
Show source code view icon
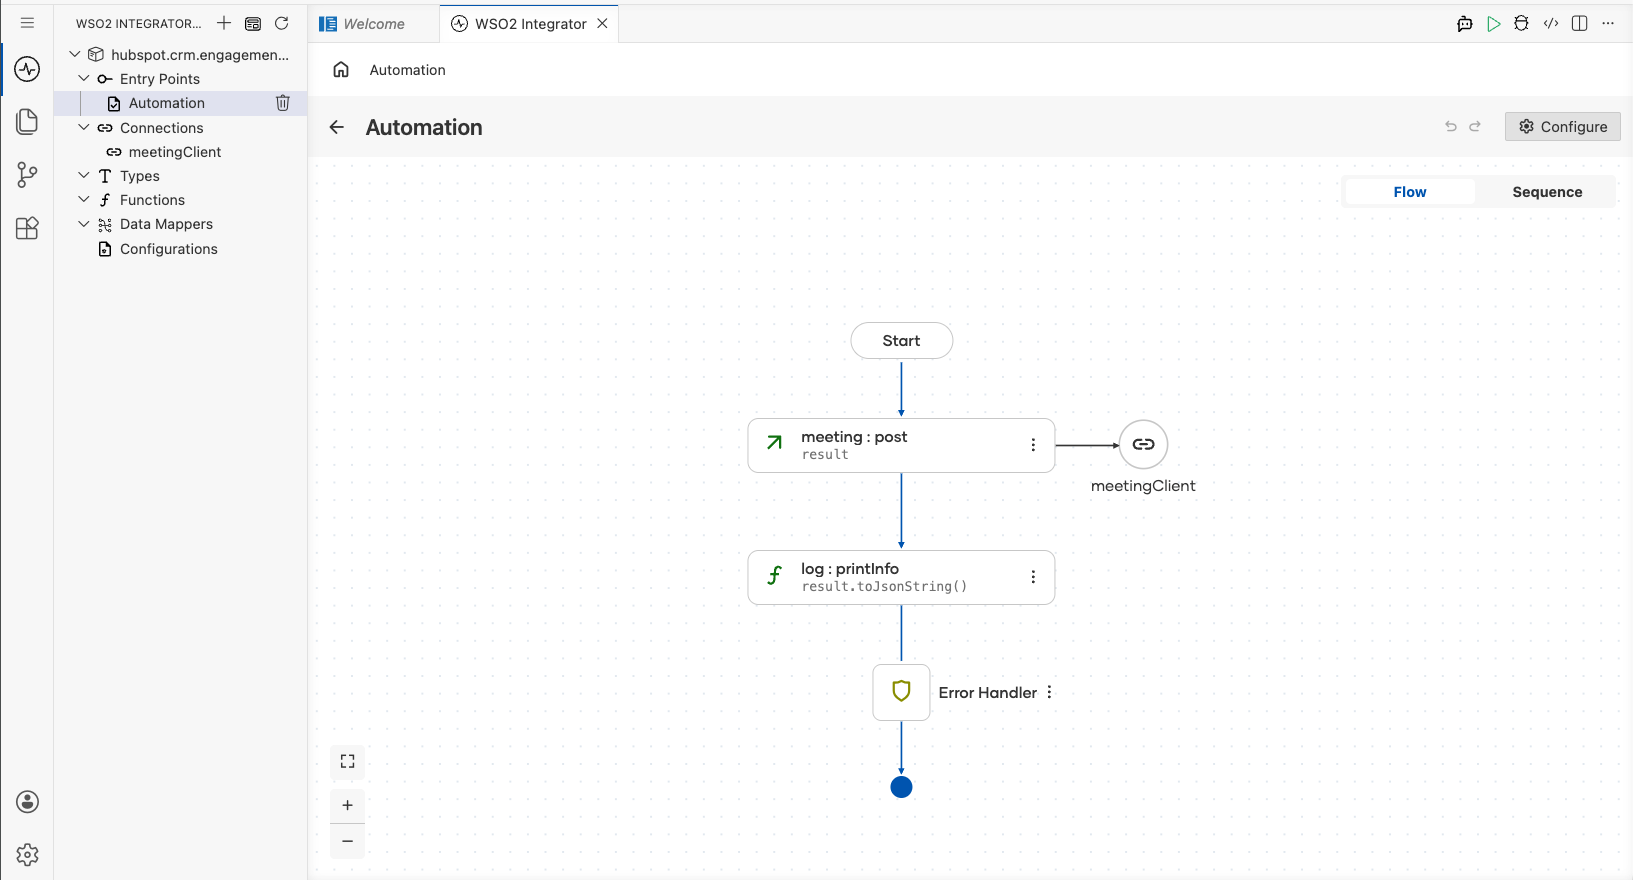click(1551, 24)
